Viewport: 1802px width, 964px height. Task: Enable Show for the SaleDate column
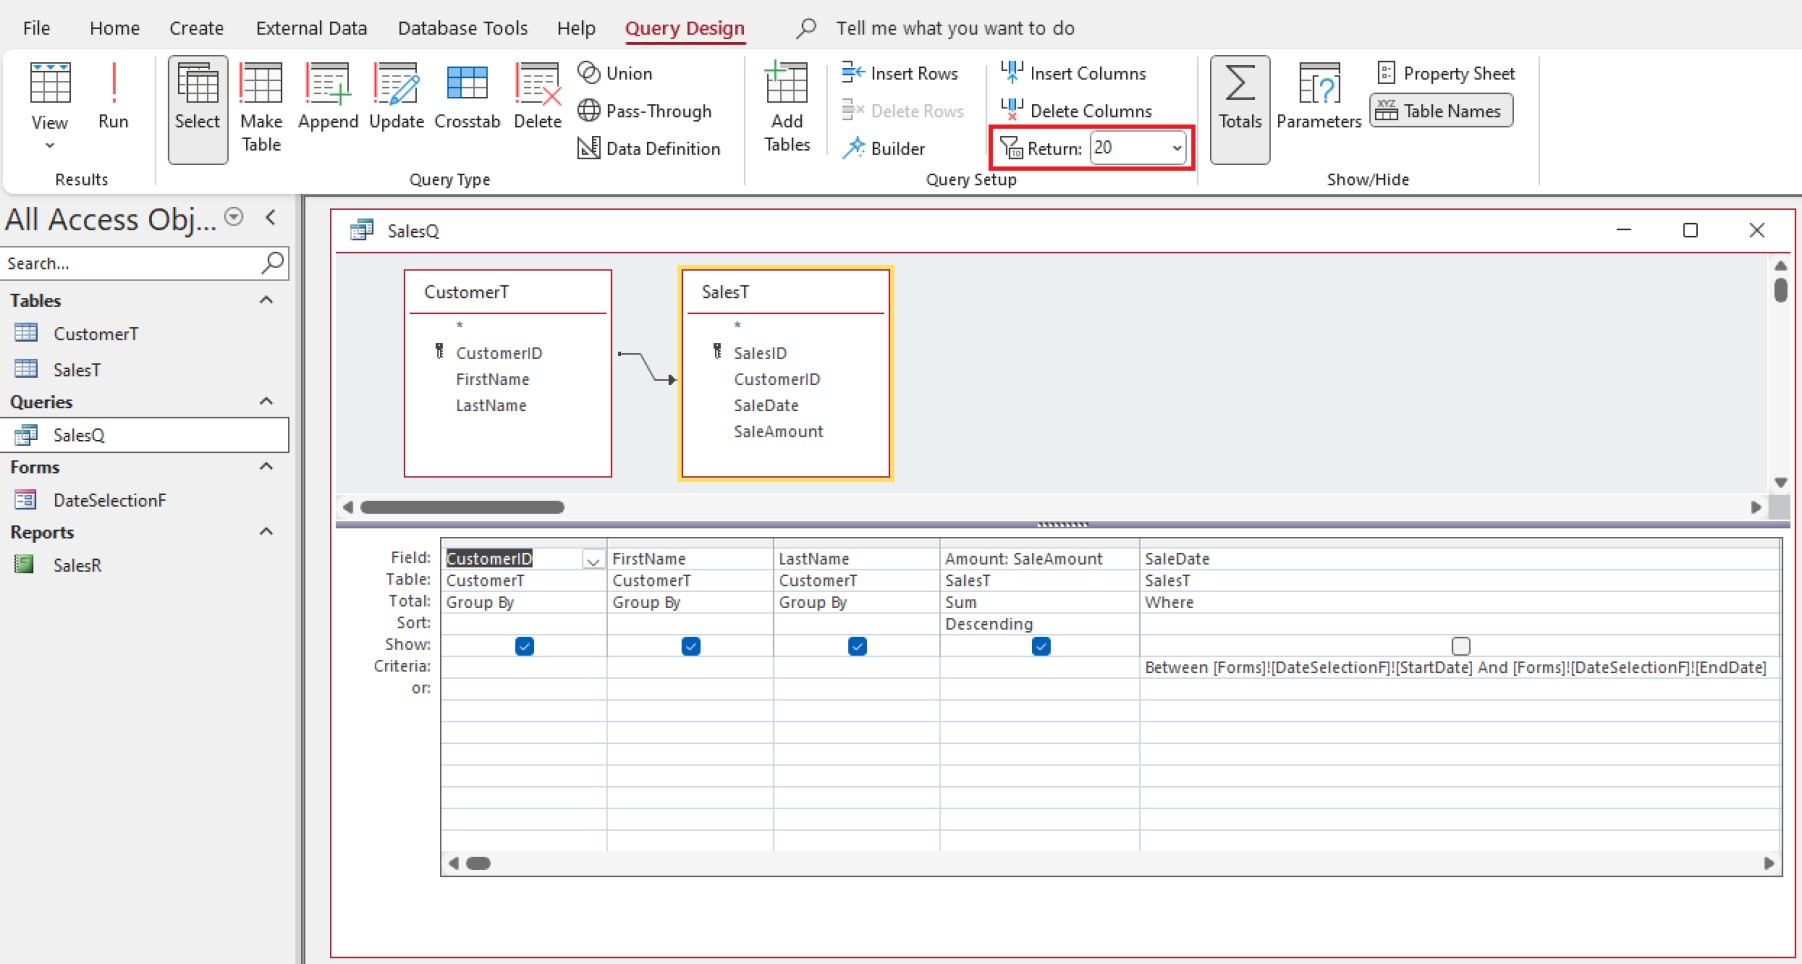pos(1461,646)
